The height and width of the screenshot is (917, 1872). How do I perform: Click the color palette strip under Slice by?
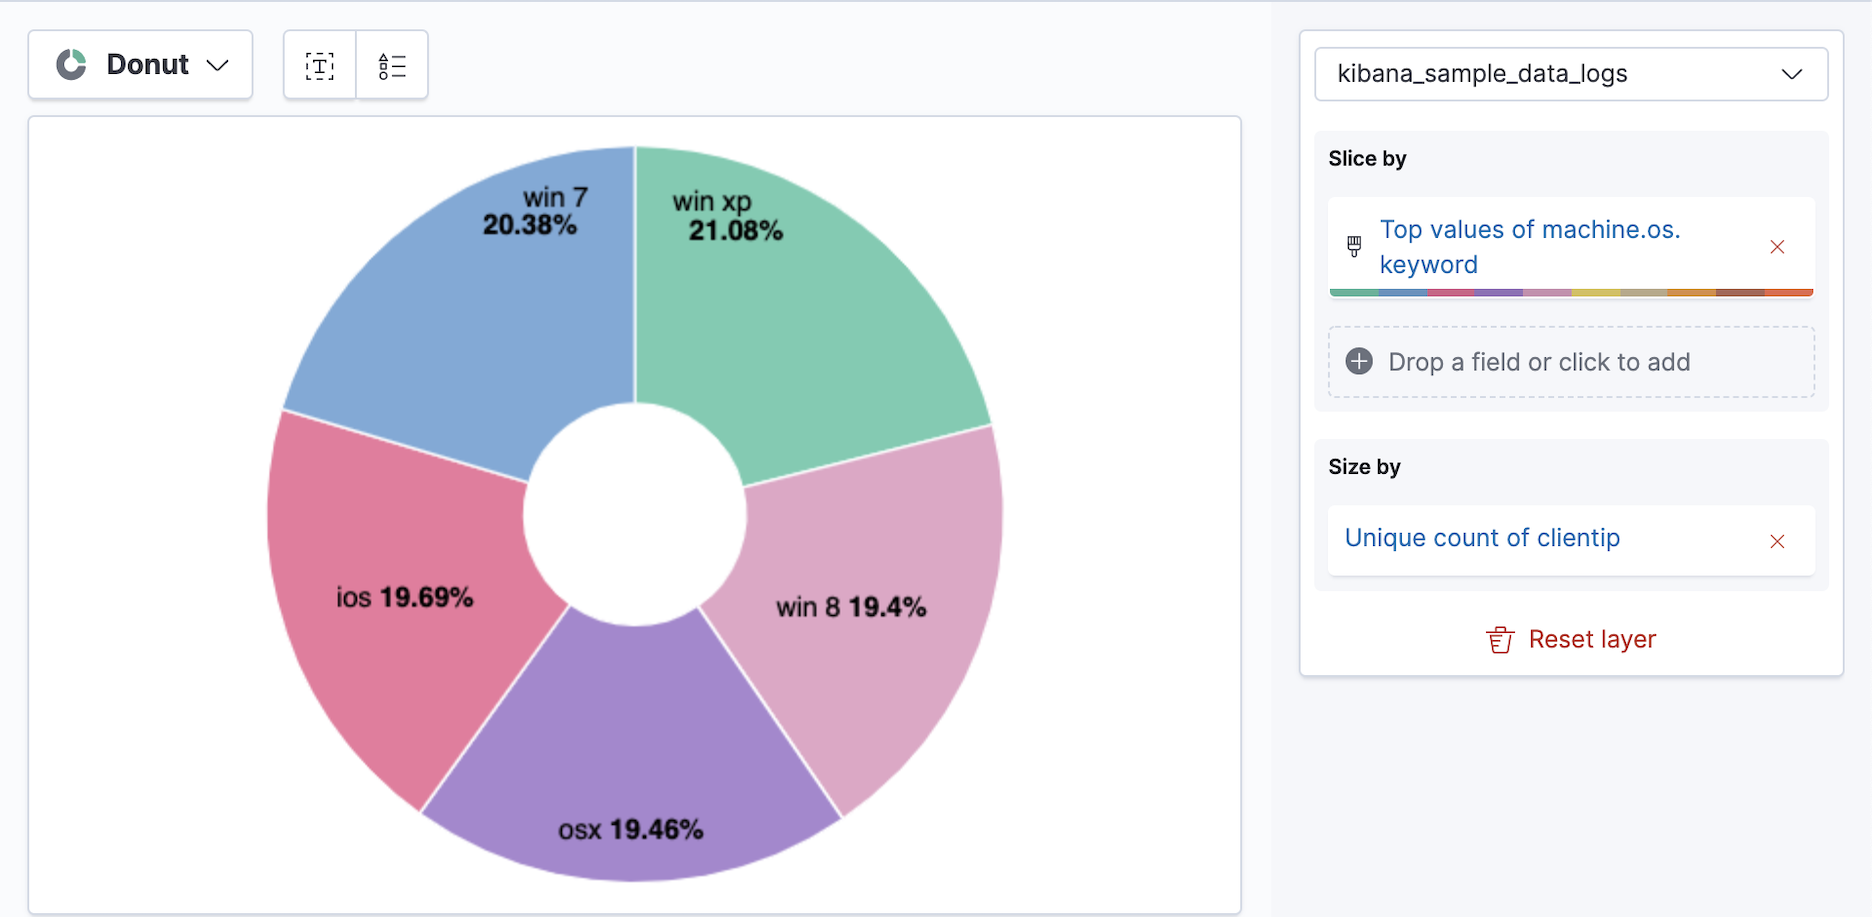1570,292
